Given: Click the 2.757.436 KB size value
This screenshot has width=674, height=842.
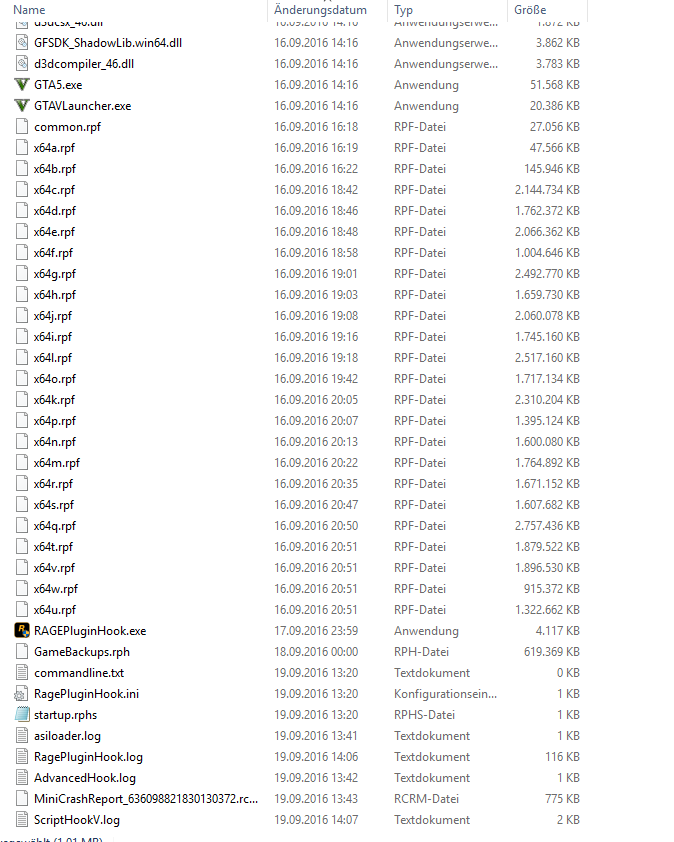Looking at the screenshot, I should click(x=547, y=526).
